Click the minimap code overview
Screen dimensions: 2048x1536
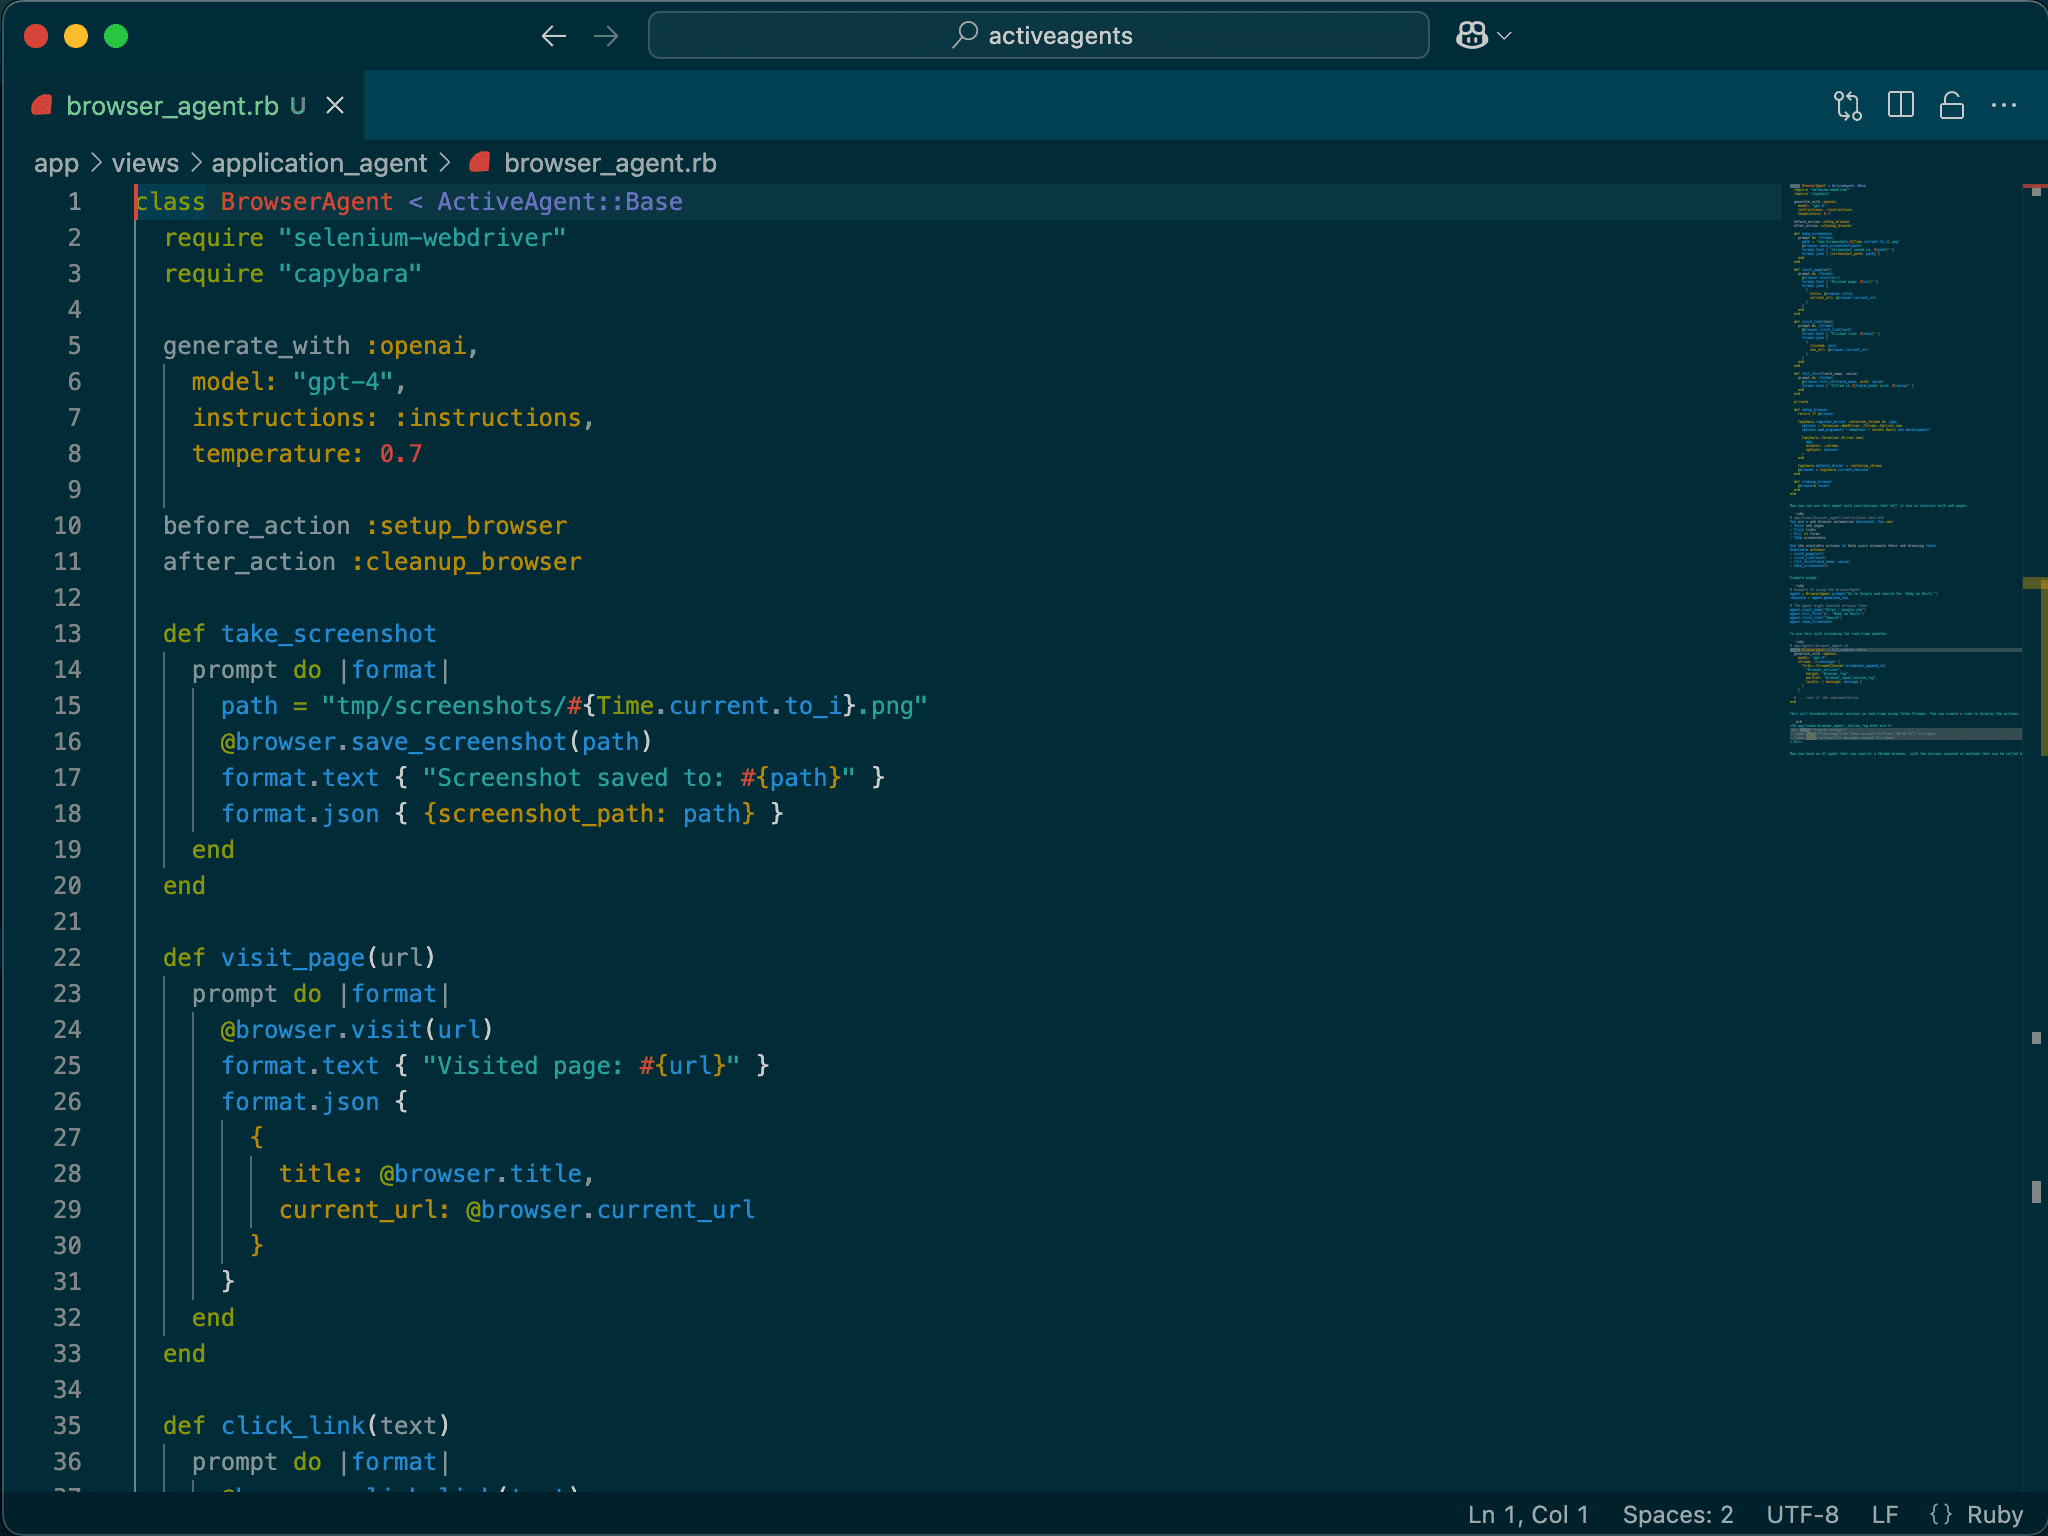click(x=1903, y=470)
